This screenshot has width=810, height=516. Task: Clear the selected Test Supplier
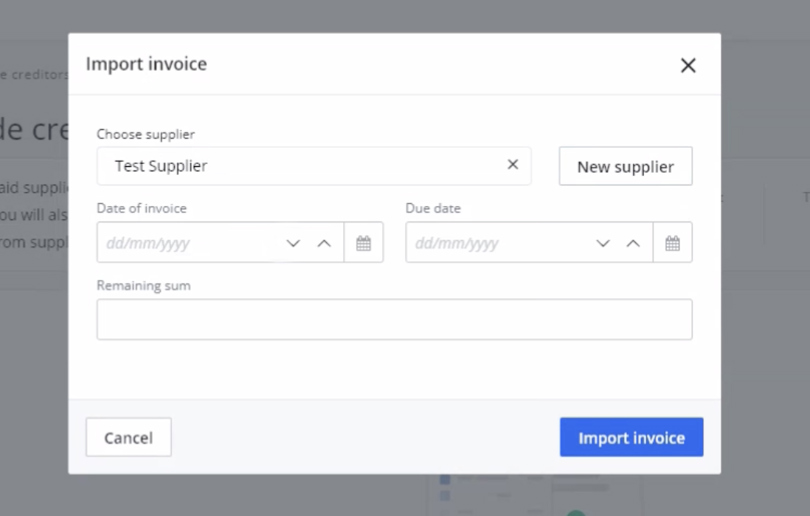[x=513, y=165]
